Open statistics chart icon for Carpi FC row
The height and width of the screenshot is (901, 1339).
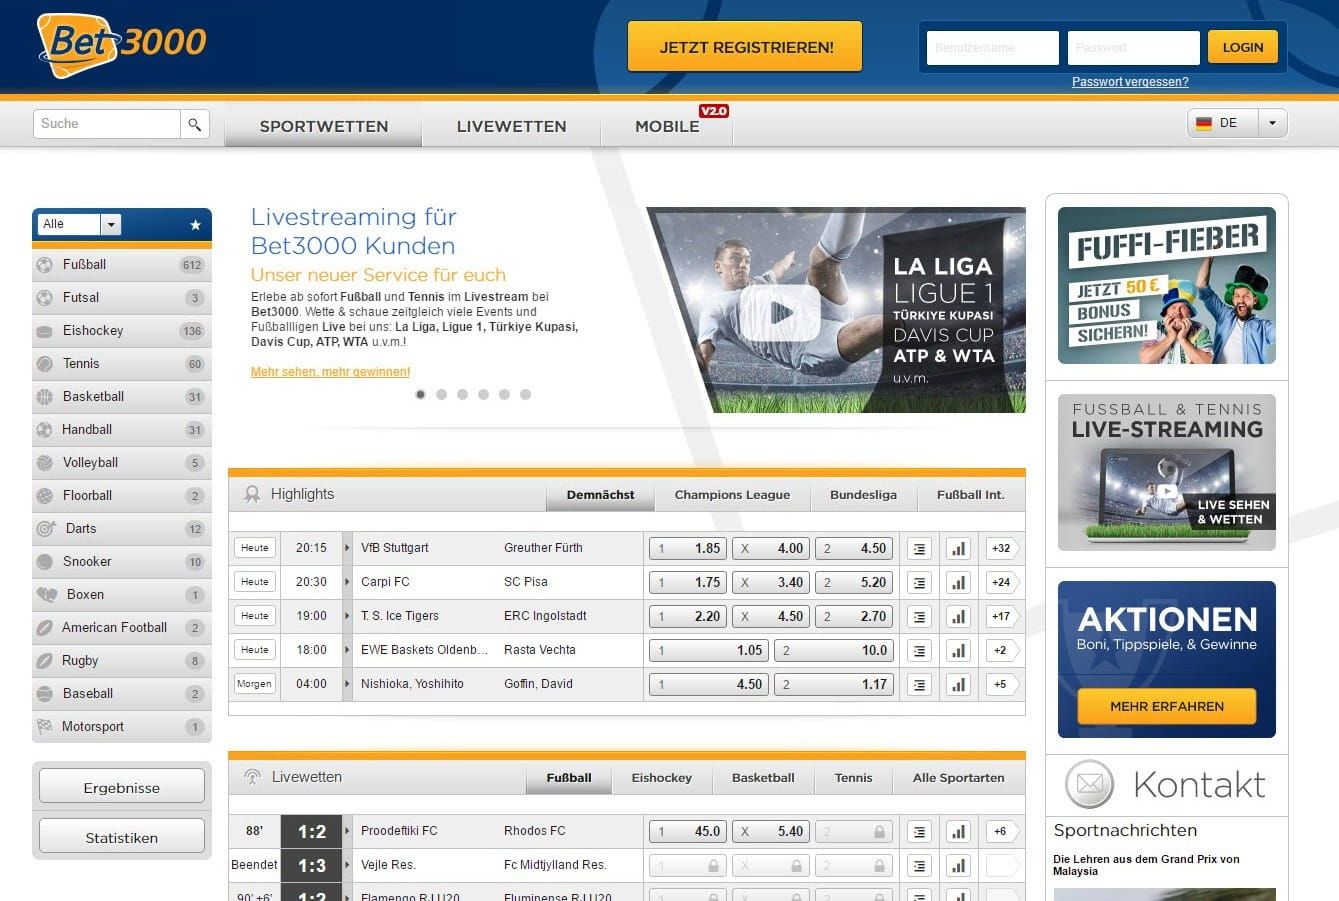click(x=958, y=582)
